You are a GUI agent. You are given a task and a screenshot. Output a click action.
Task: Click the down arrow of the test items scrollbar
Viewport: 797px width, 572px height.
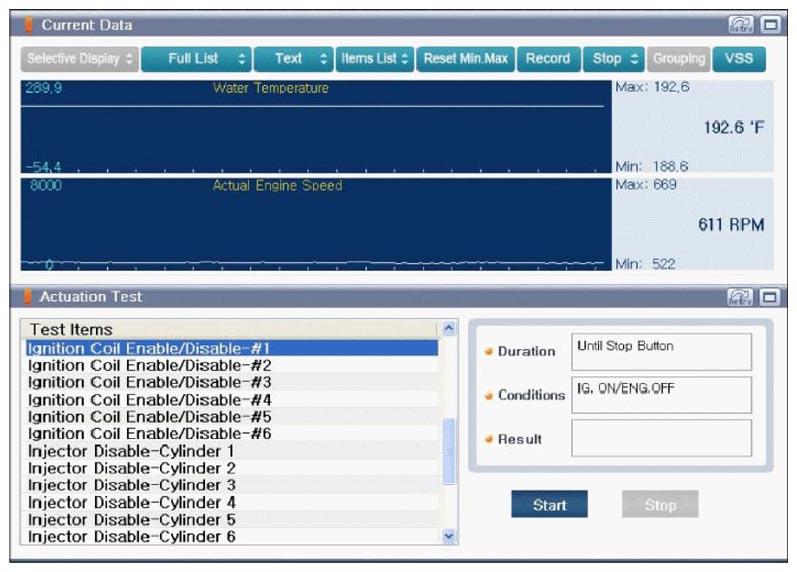click(449, 536)
